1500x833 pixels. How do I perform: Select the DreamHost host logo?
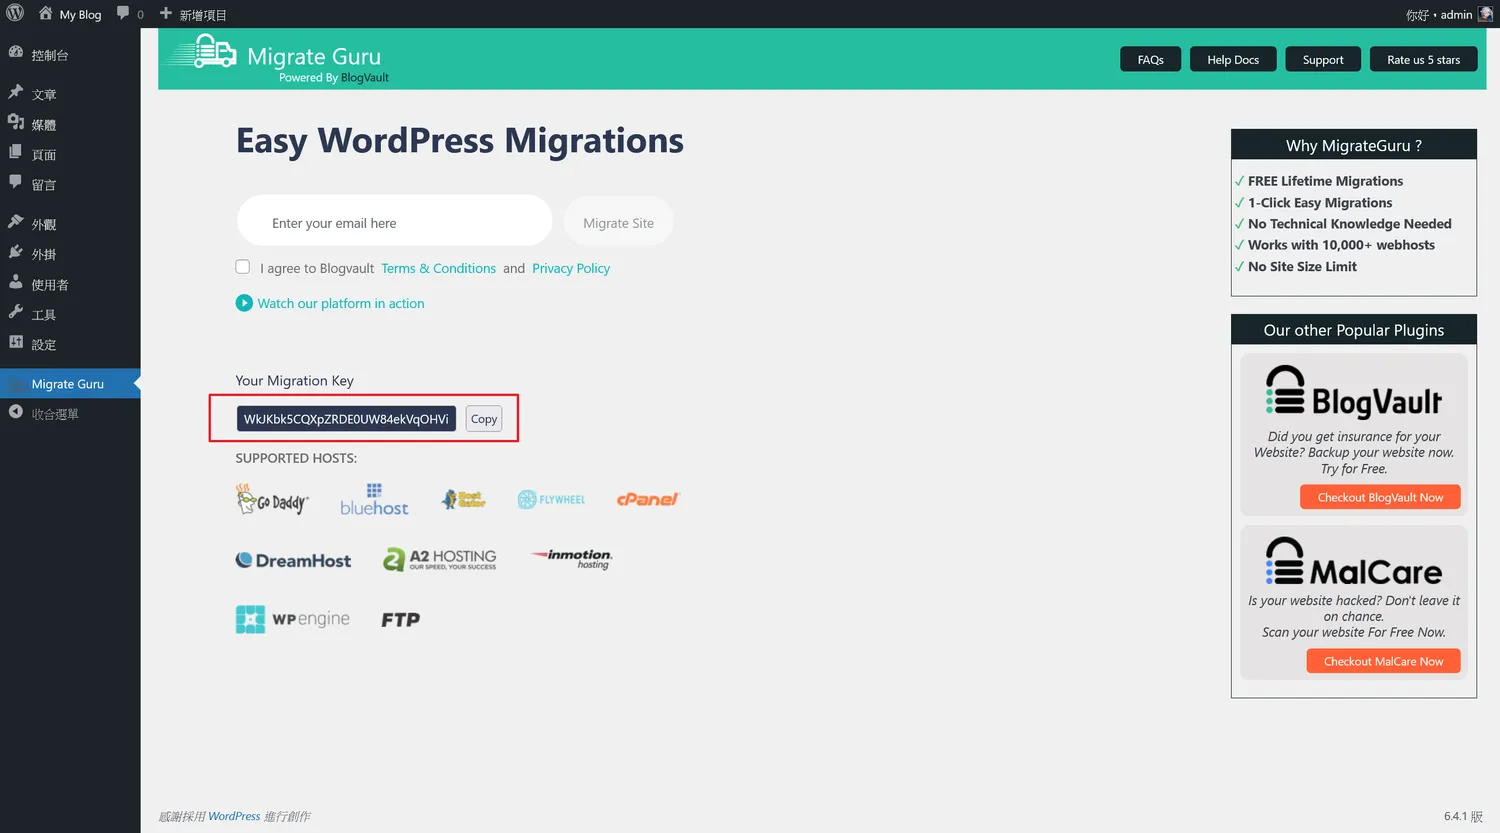point(293,560)
